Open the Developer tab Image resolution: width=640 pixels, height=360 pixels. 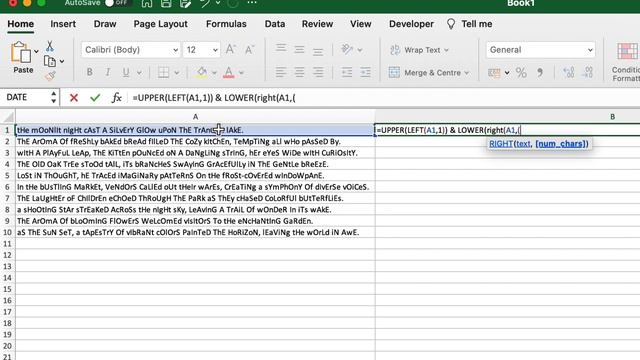(x=411, y=24)
